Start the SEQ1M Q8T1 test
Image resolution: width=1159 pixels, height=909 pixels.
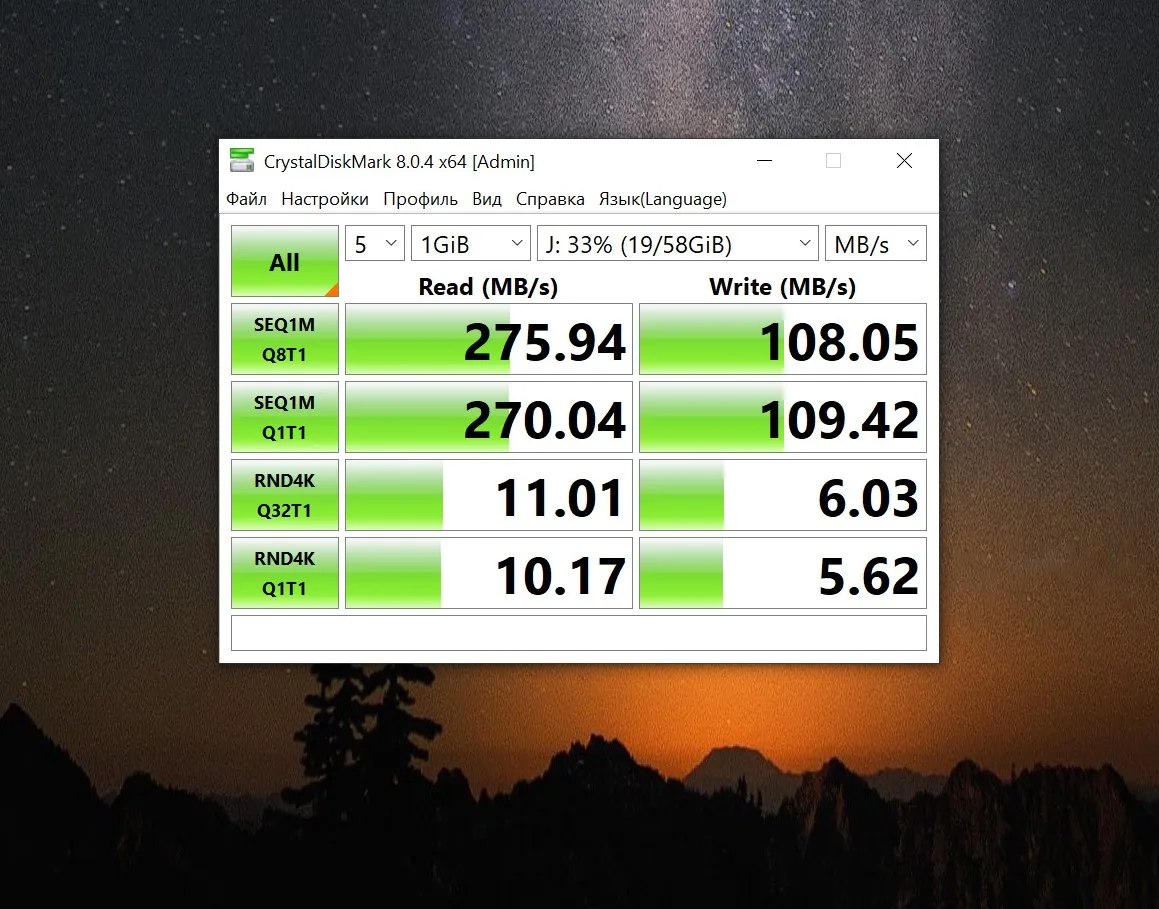[285, 339]
